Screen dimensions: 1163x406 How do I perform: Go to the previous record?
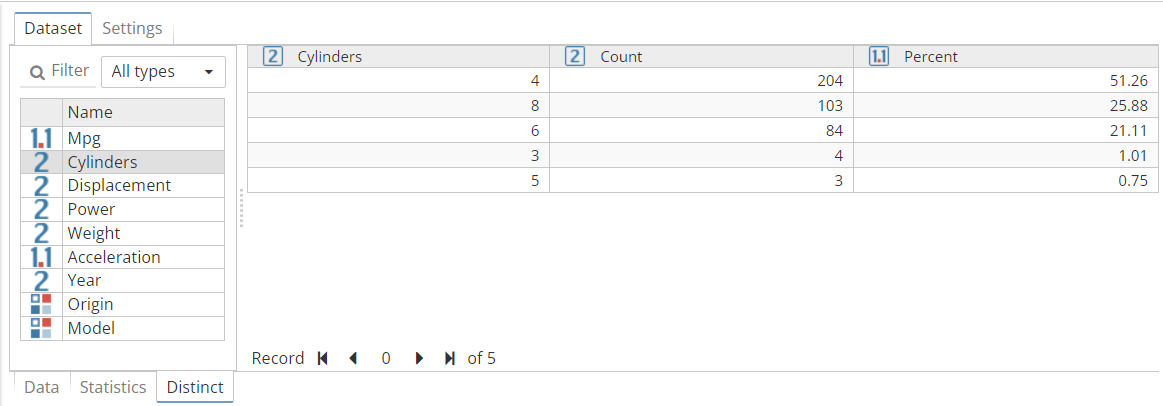tap(352, 358)
